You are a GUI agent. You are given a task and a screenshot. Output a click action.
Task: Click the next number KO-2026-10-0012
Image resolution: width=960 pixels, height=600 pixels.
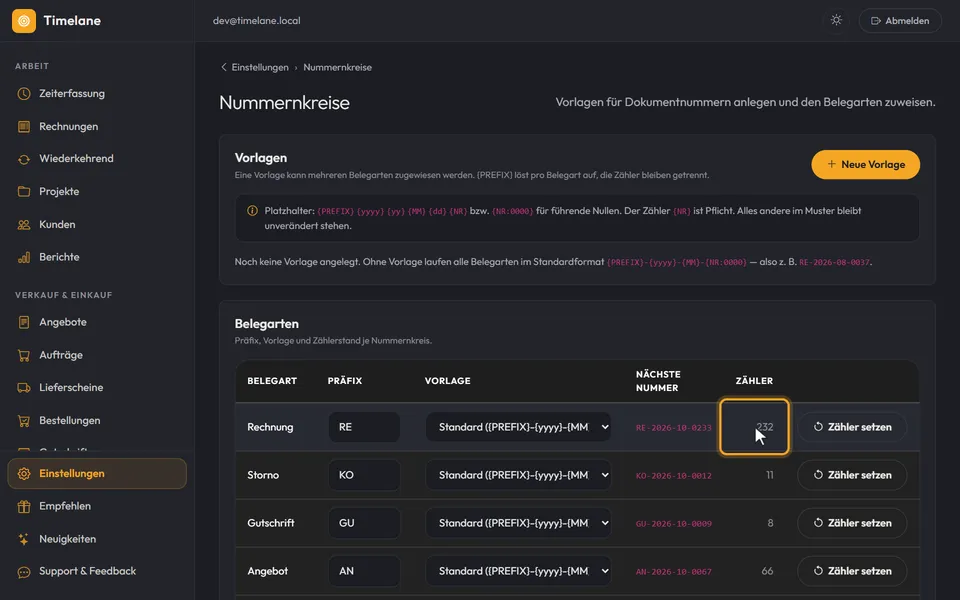[673, 476]
